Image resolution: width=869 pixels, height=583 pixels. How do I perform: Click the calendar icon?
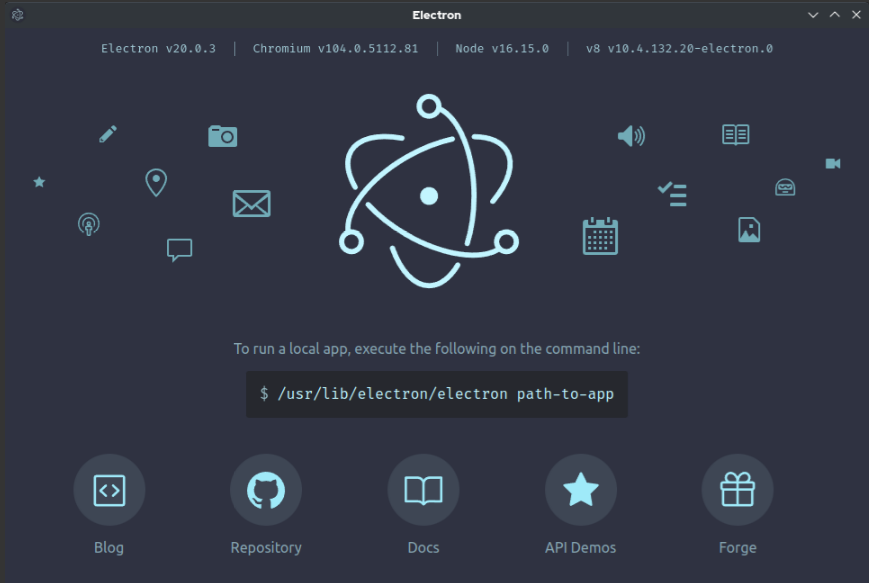point(600,236)
